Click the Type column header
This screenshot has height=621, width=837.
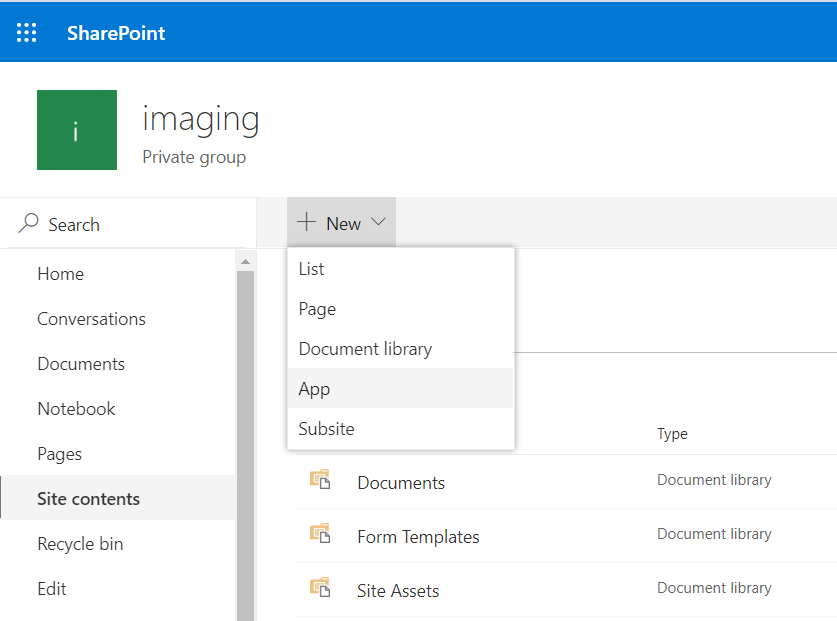(672, 434)
